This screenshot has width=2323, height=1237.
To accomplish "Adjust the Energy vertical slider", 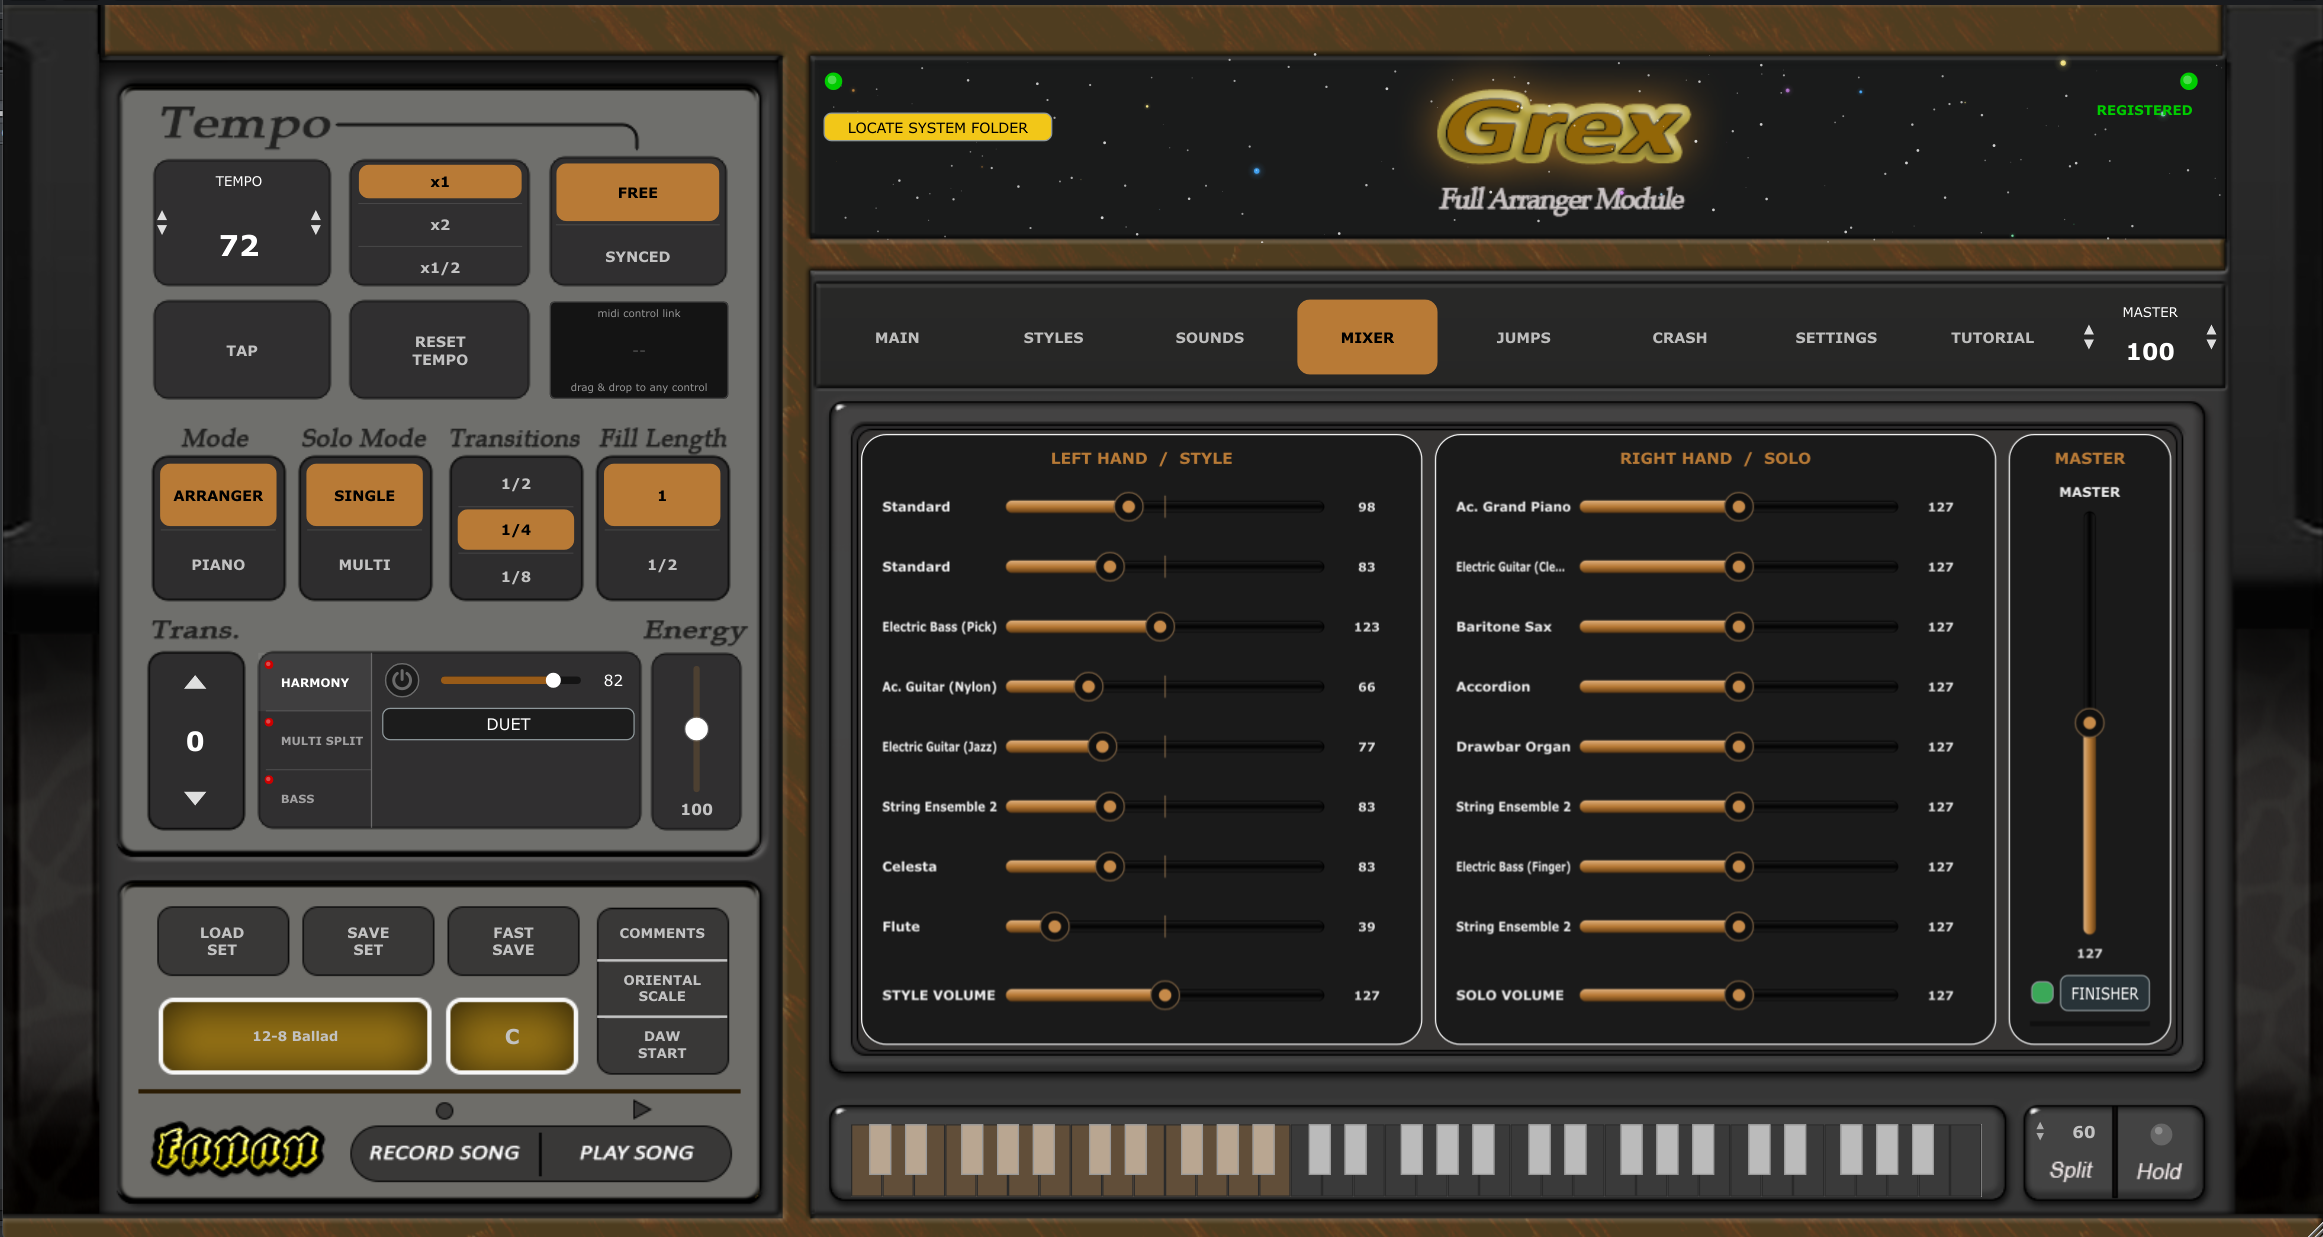I will pyautogui.click(x=696, y=729).
